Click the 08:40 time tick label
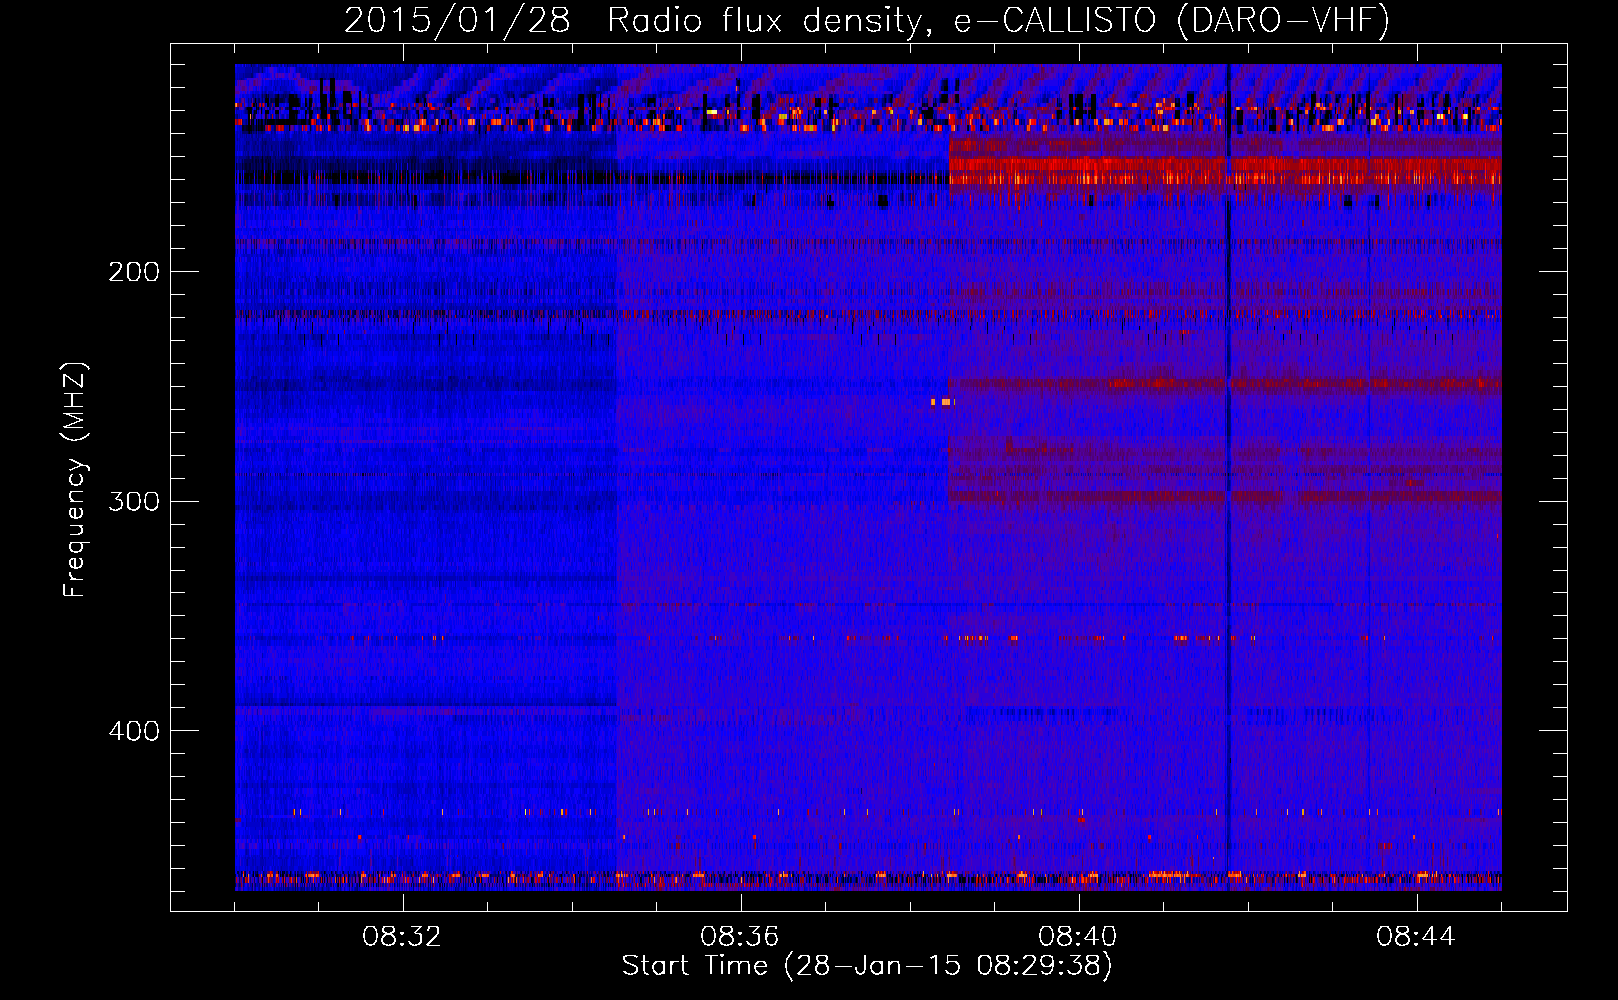 pos(1078,937)
